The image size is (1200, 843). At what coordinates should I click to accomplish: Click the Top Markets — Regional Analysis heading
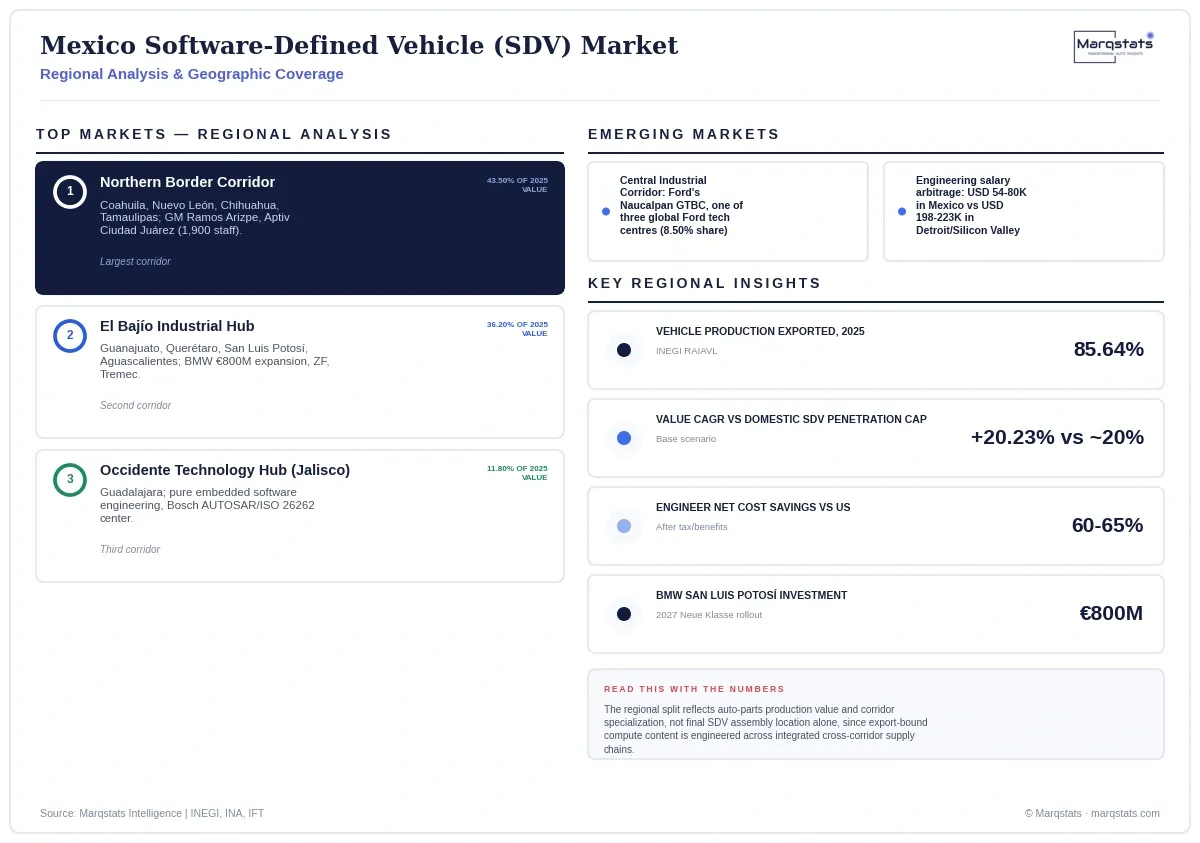[x=214, y=134]
